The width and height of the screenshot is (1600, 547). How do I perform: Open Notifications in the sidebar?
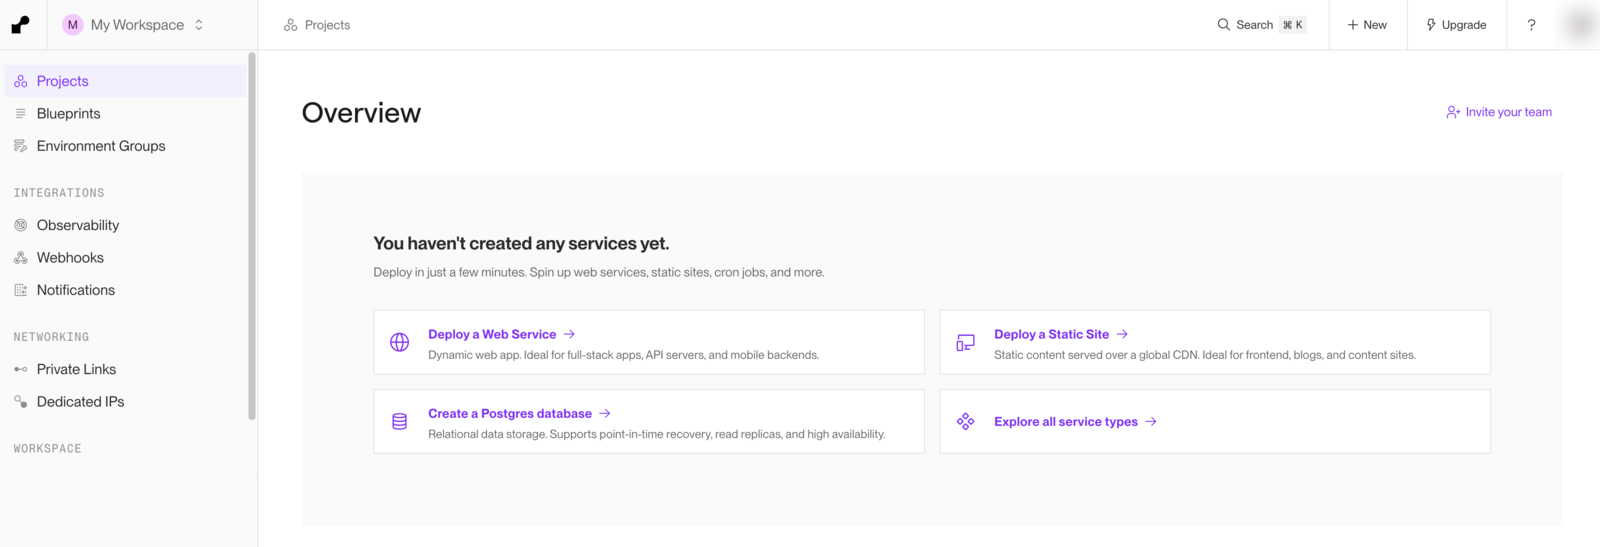click(125, 290)
